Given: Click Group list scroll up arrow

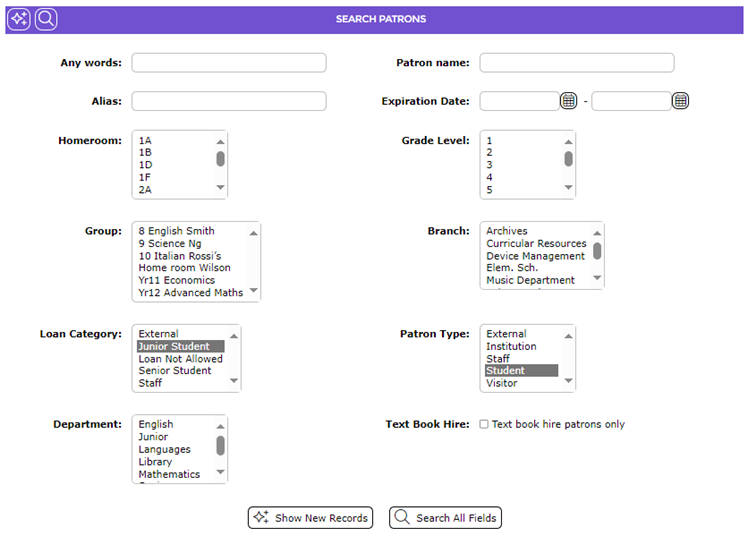Looking at the screenshot, I should [254, 233].
